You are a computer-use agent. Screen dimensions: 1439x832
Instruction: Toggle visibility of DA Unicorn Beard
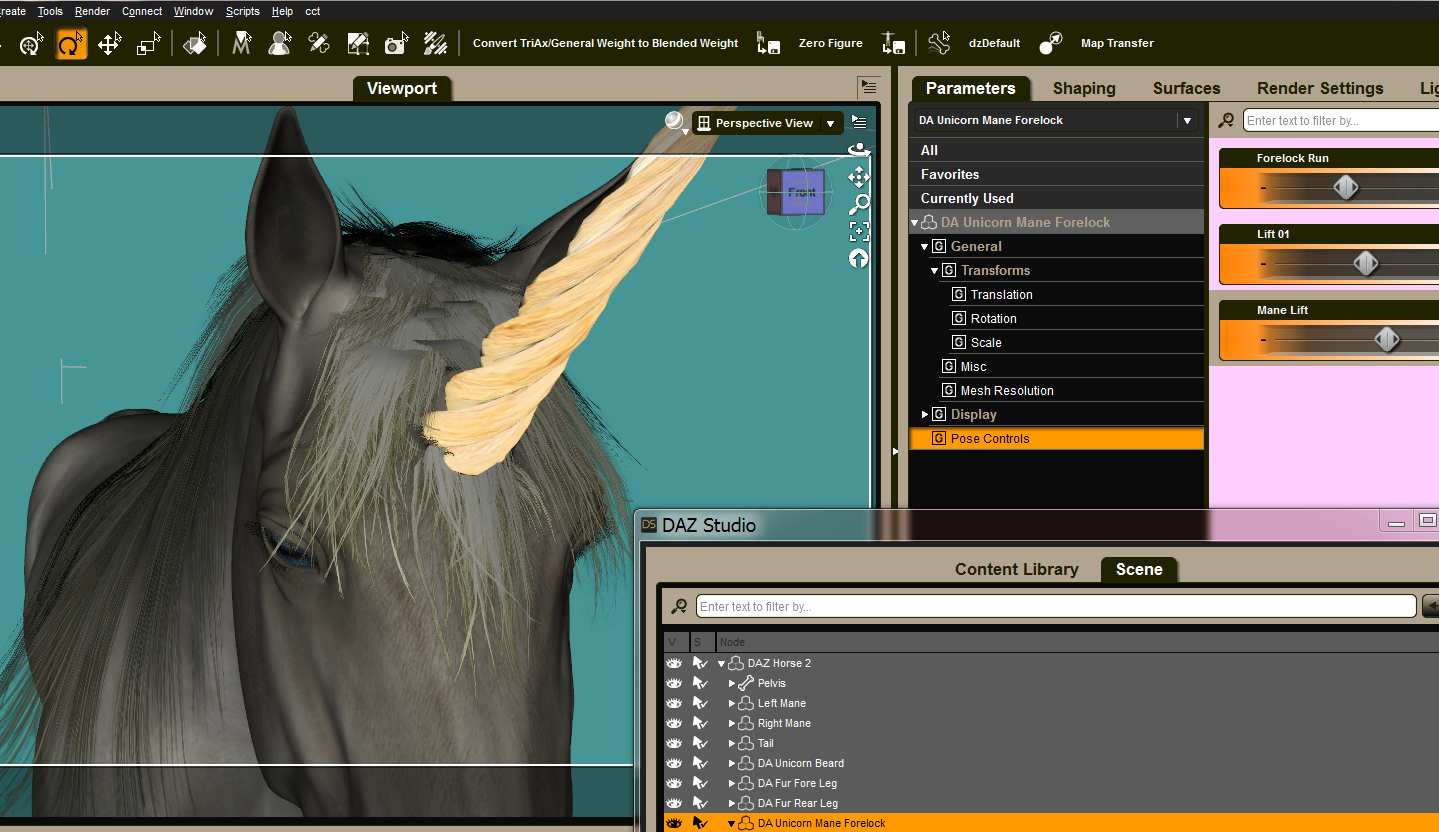674,763
